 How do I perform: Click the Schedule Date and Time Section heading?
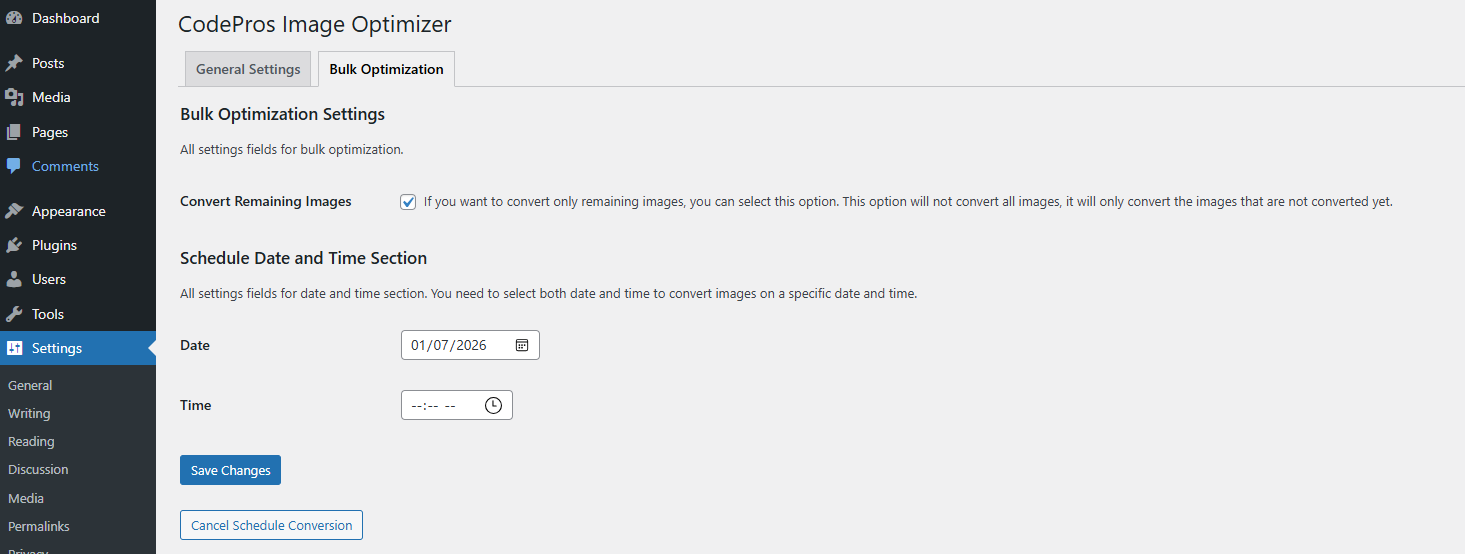coord(303,258)
